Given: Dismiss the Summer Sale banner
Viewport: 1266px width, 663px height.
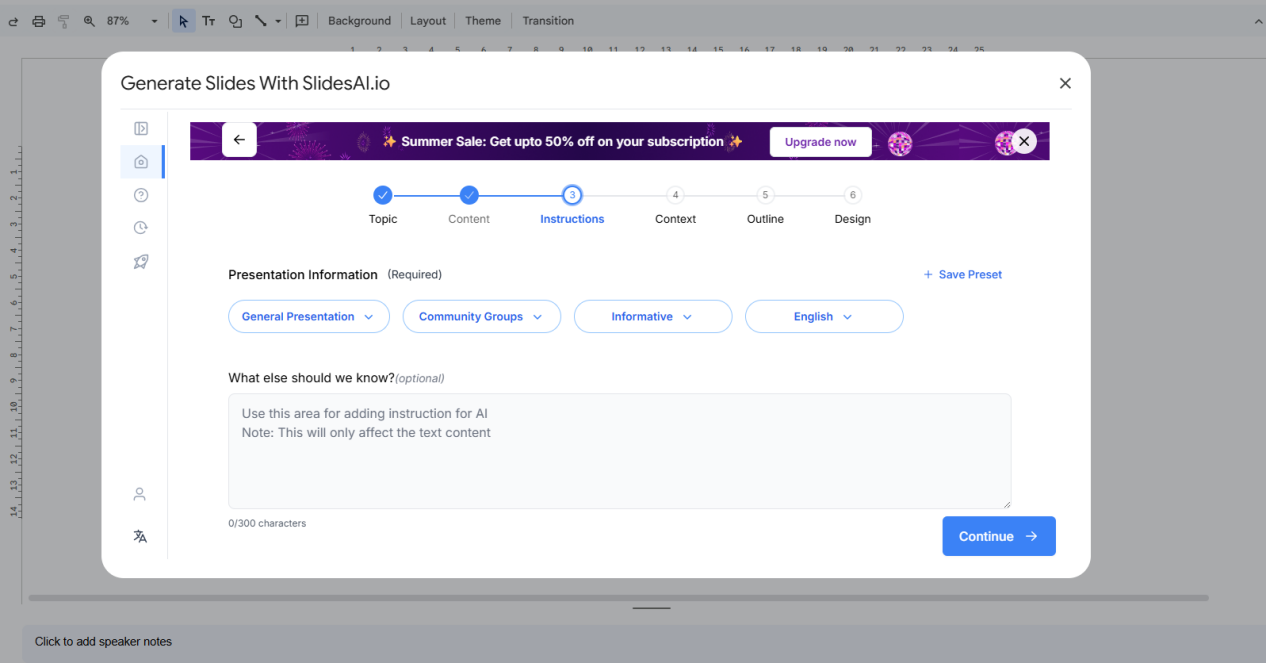Looking at the screenshot, I should (x=1024, y=141).
